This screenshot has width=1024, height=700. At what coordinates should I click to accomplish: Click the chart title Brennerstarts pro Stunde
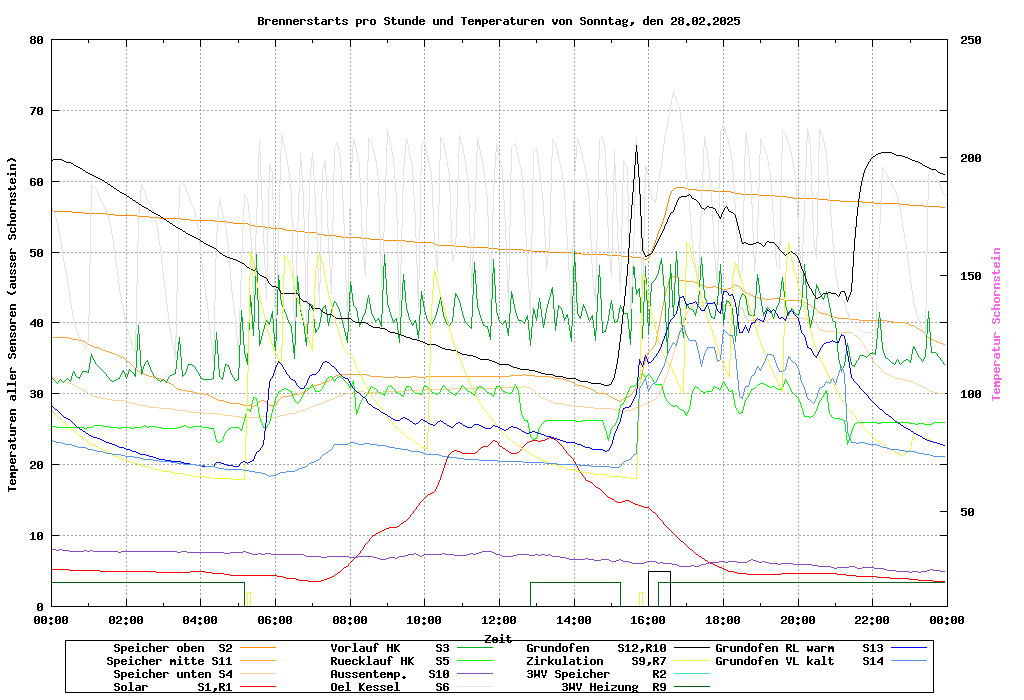coord(498,21)
